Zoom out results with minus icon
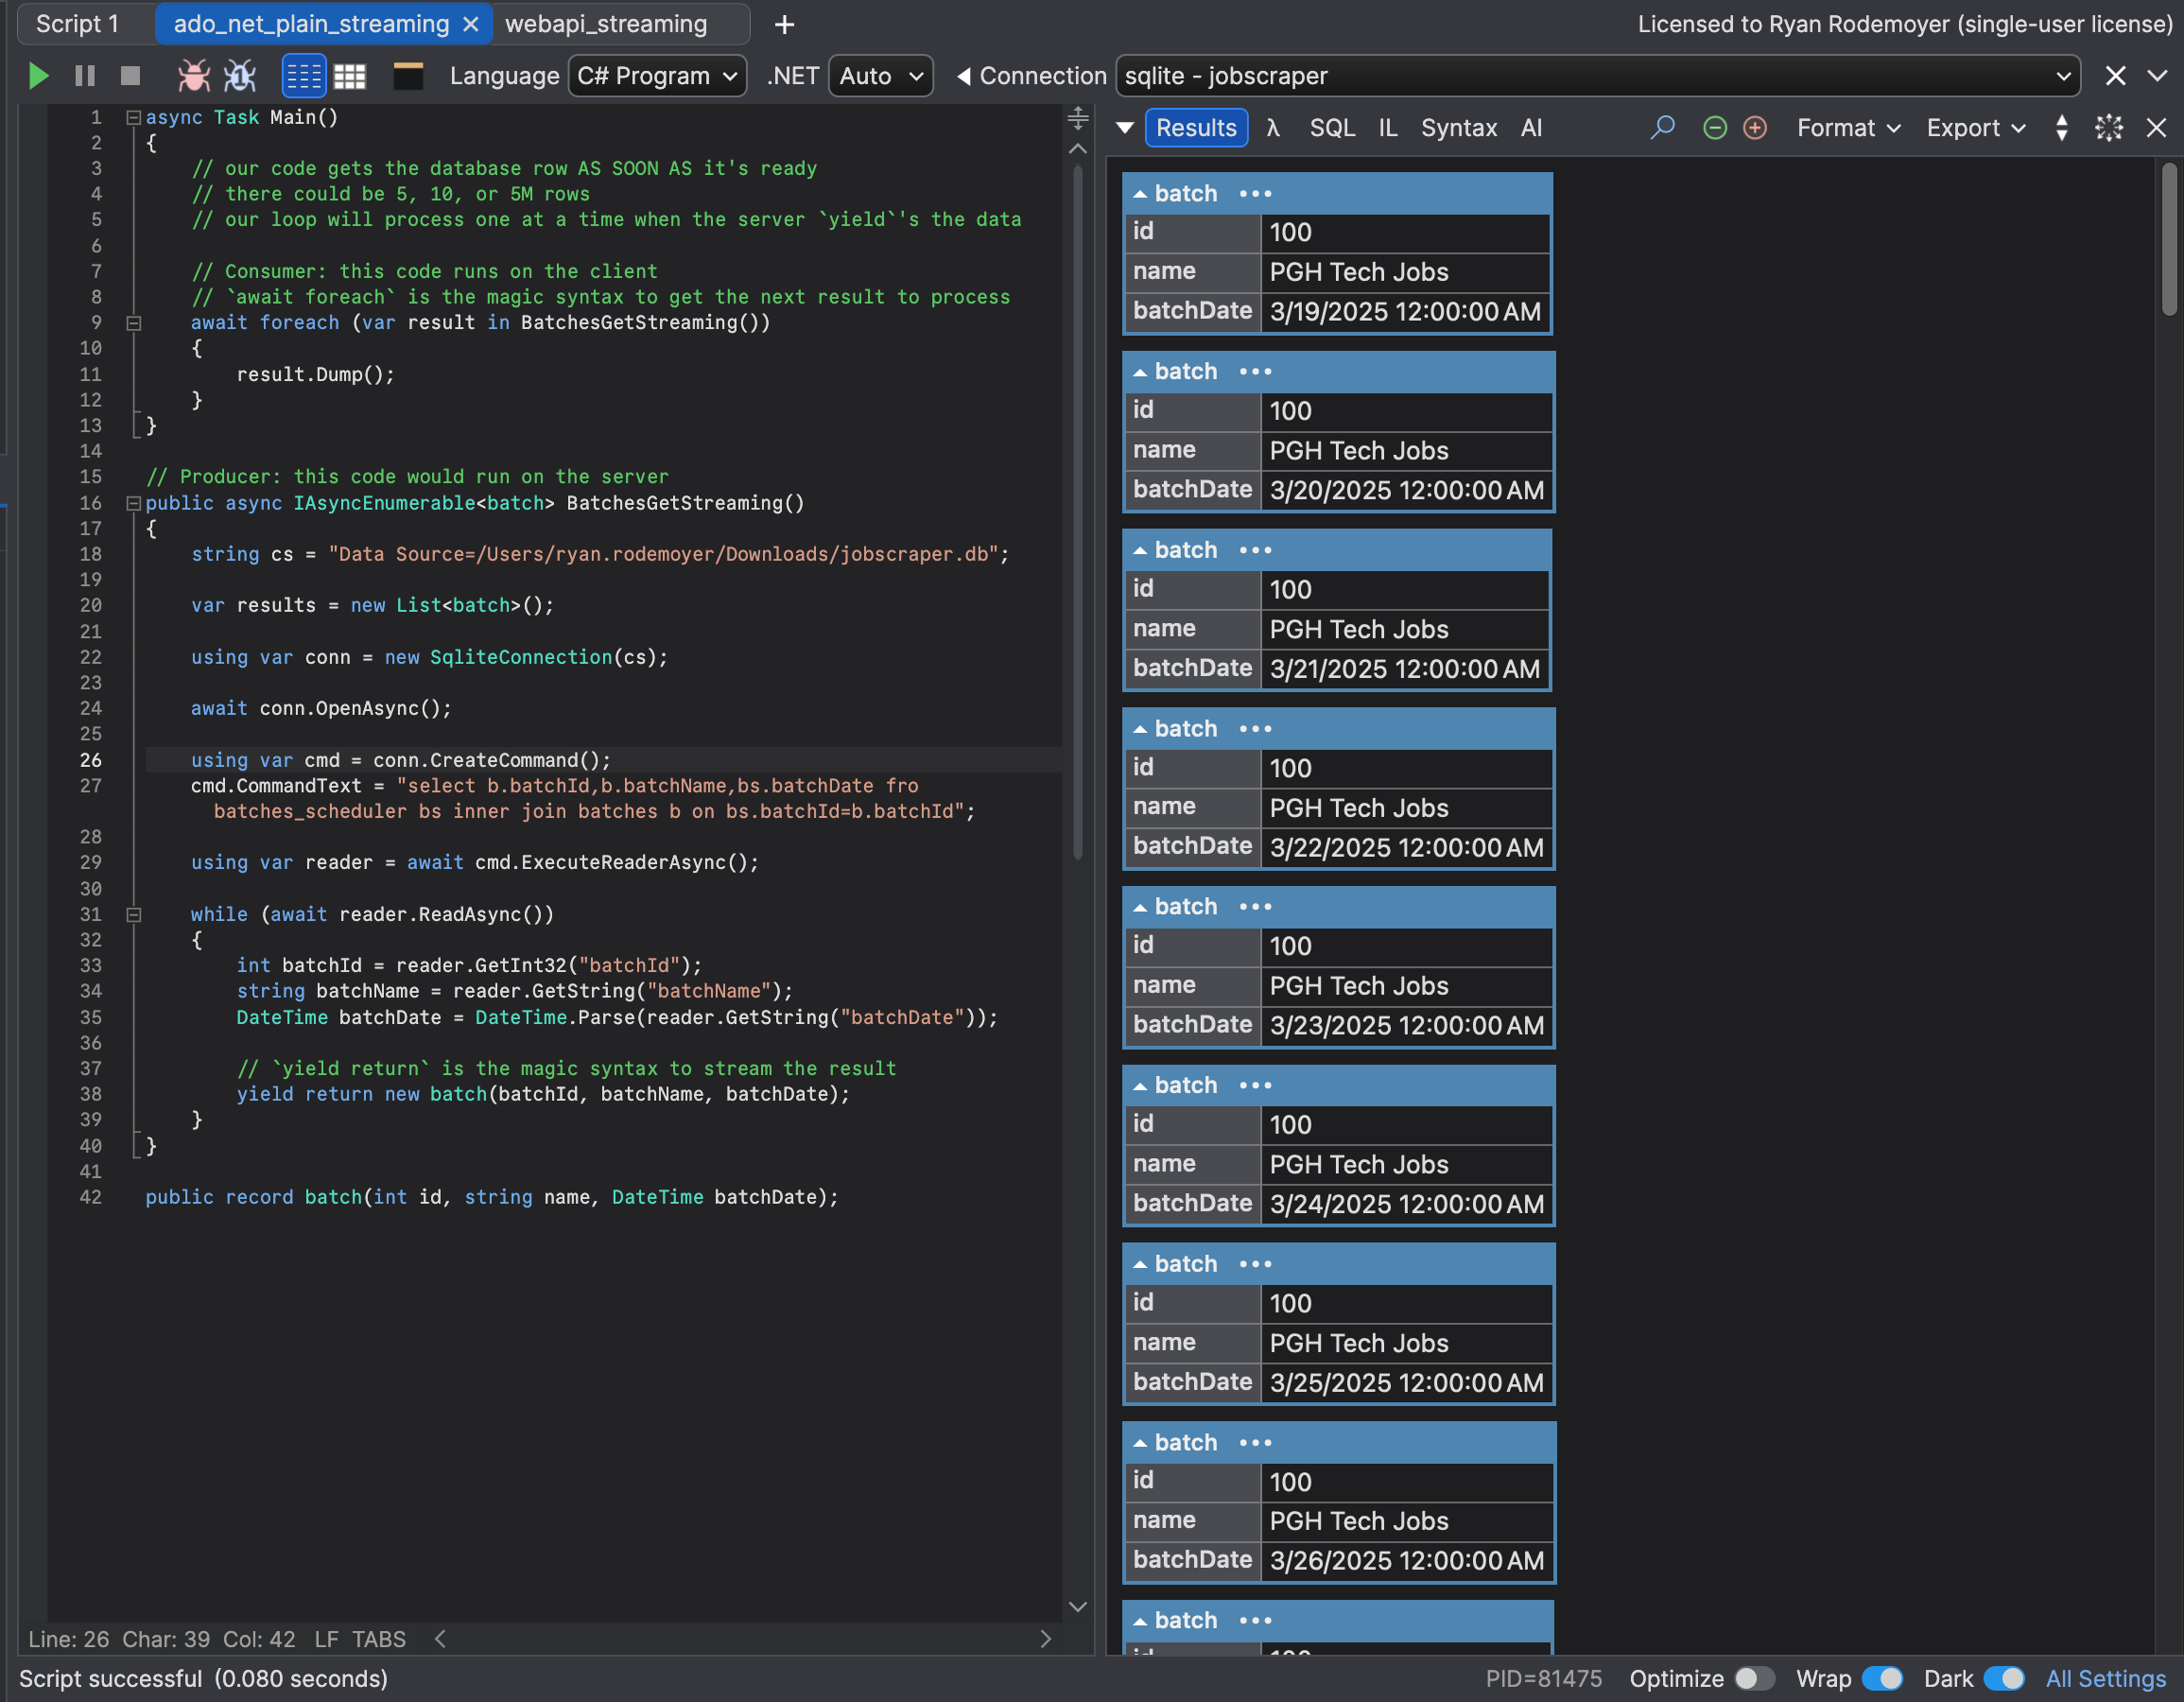This screenshot has width=2184, height=1702. coord(1715,128)
